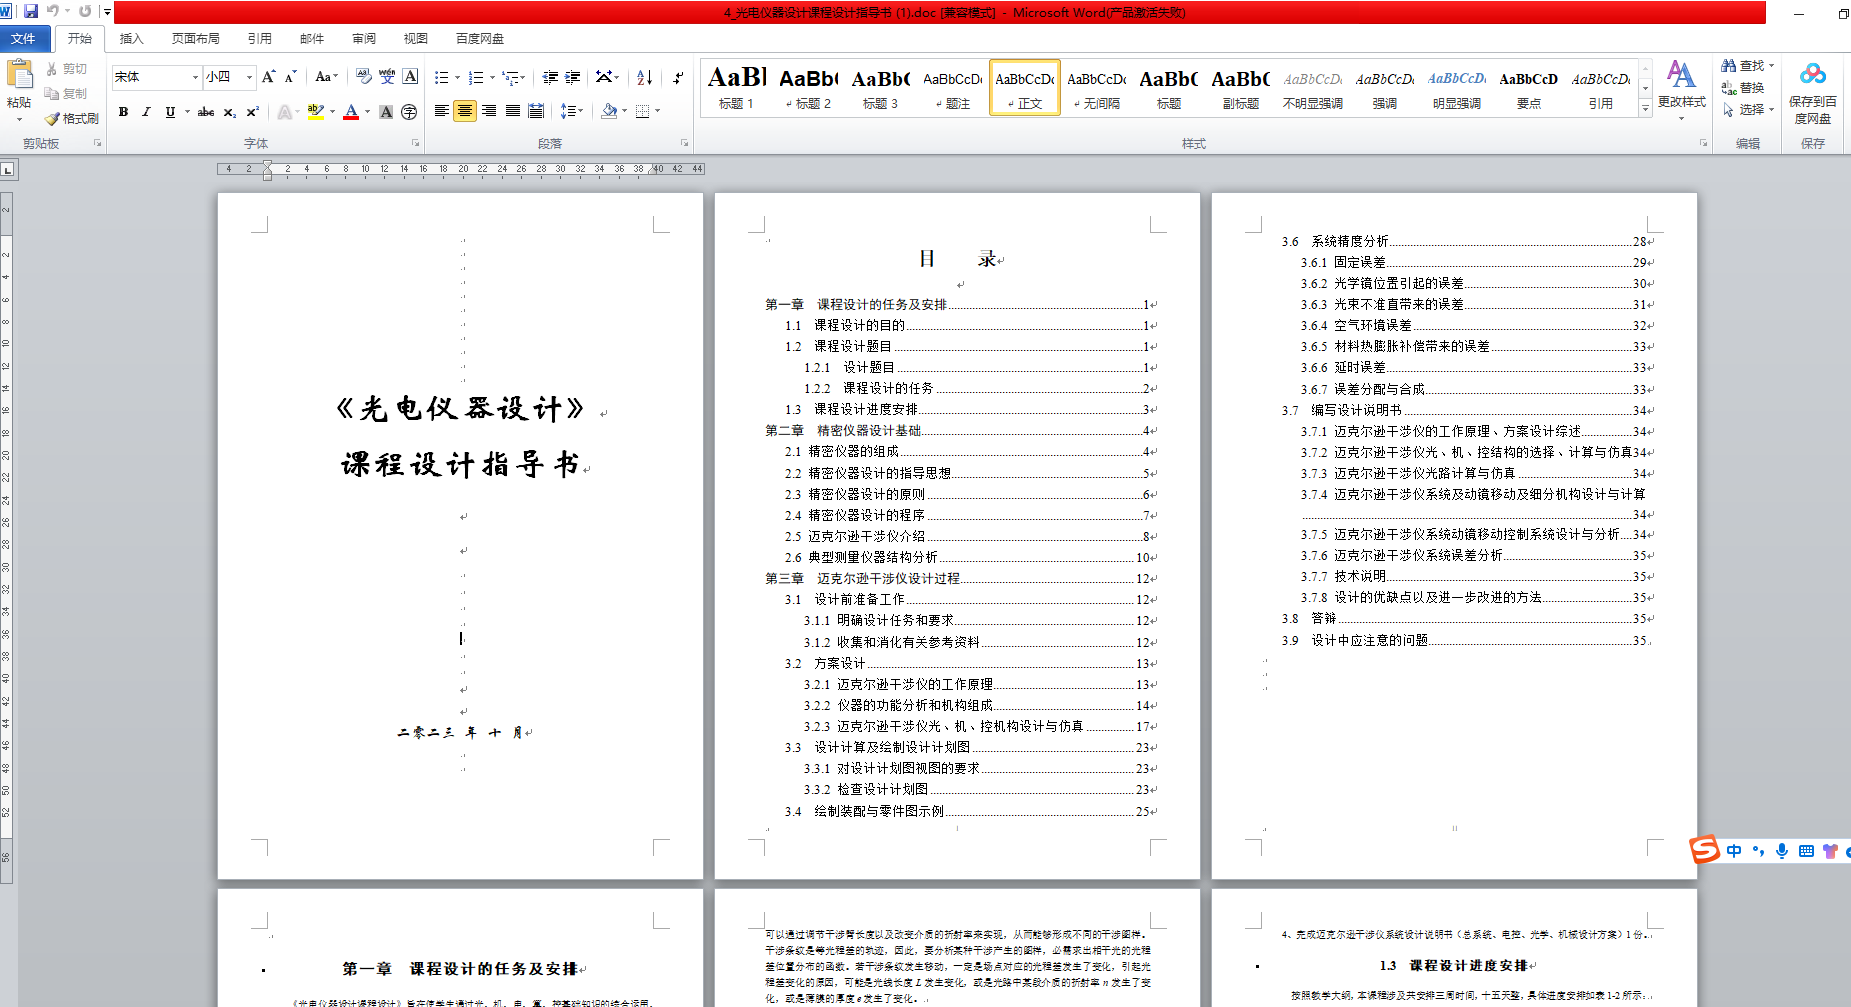
Task: Toggle Superscript formatting
Action: click(x=252, y=112)
